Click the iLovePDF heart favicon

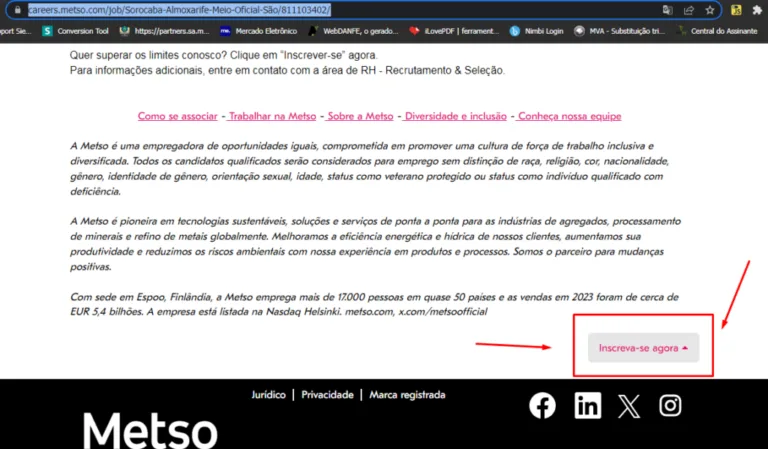click(414, 31)
